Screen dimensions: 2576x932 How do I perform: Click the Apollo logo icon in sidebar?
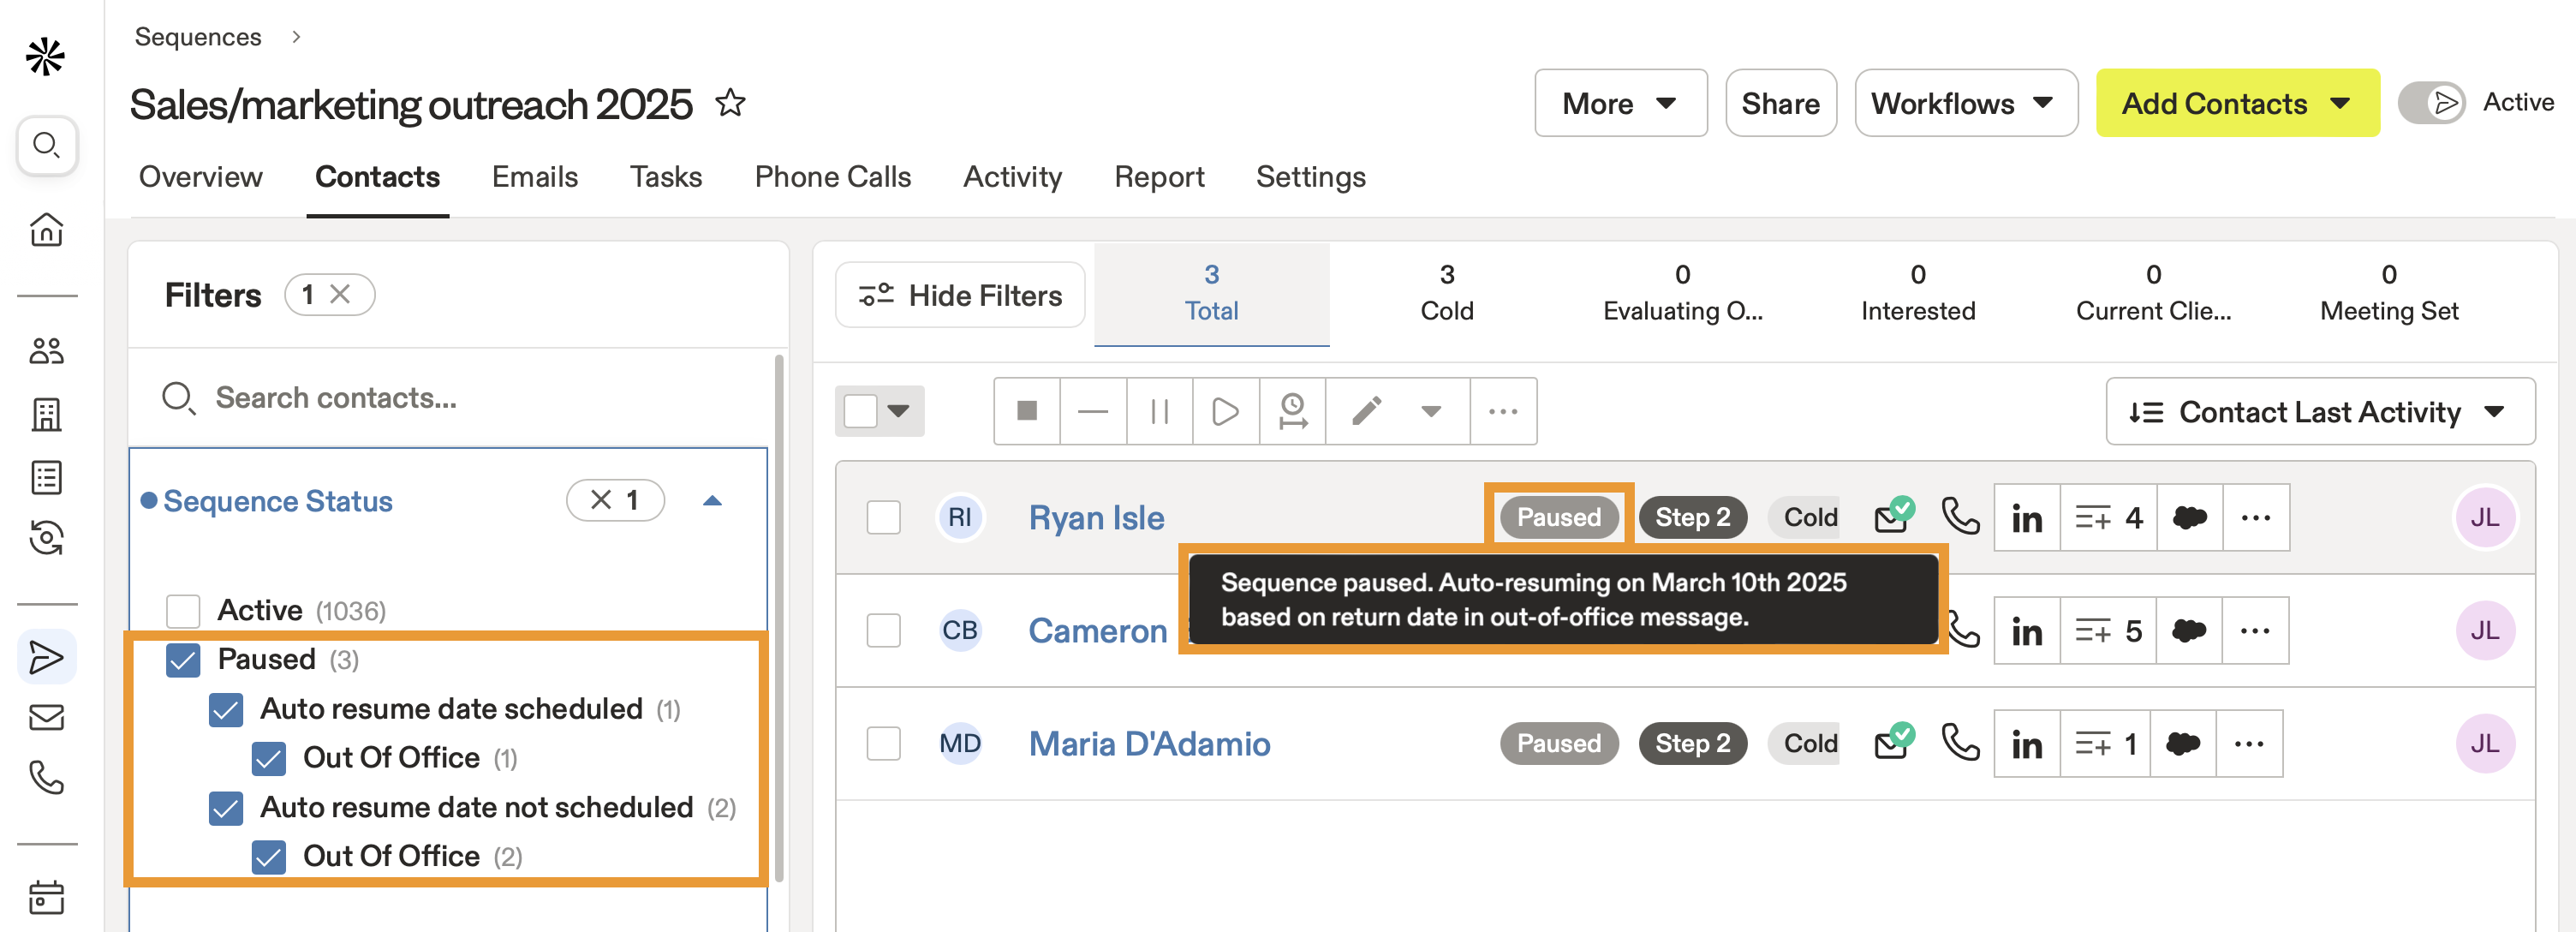pyautogui.click(x=46, y=57)
